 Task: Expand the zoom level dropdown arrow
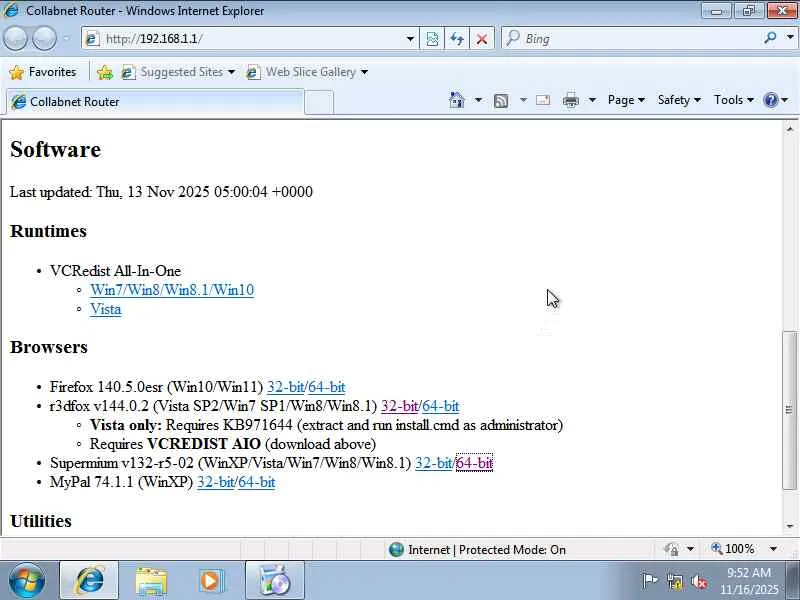pyautogui.click(x=773, y=549)
